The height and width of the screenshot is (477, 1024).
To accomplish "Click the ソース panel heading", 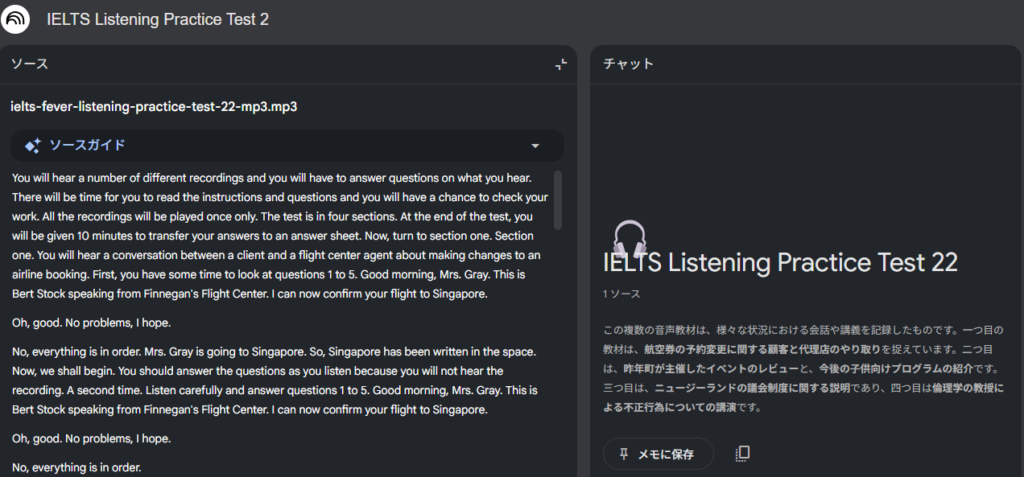I will [29, 64].
